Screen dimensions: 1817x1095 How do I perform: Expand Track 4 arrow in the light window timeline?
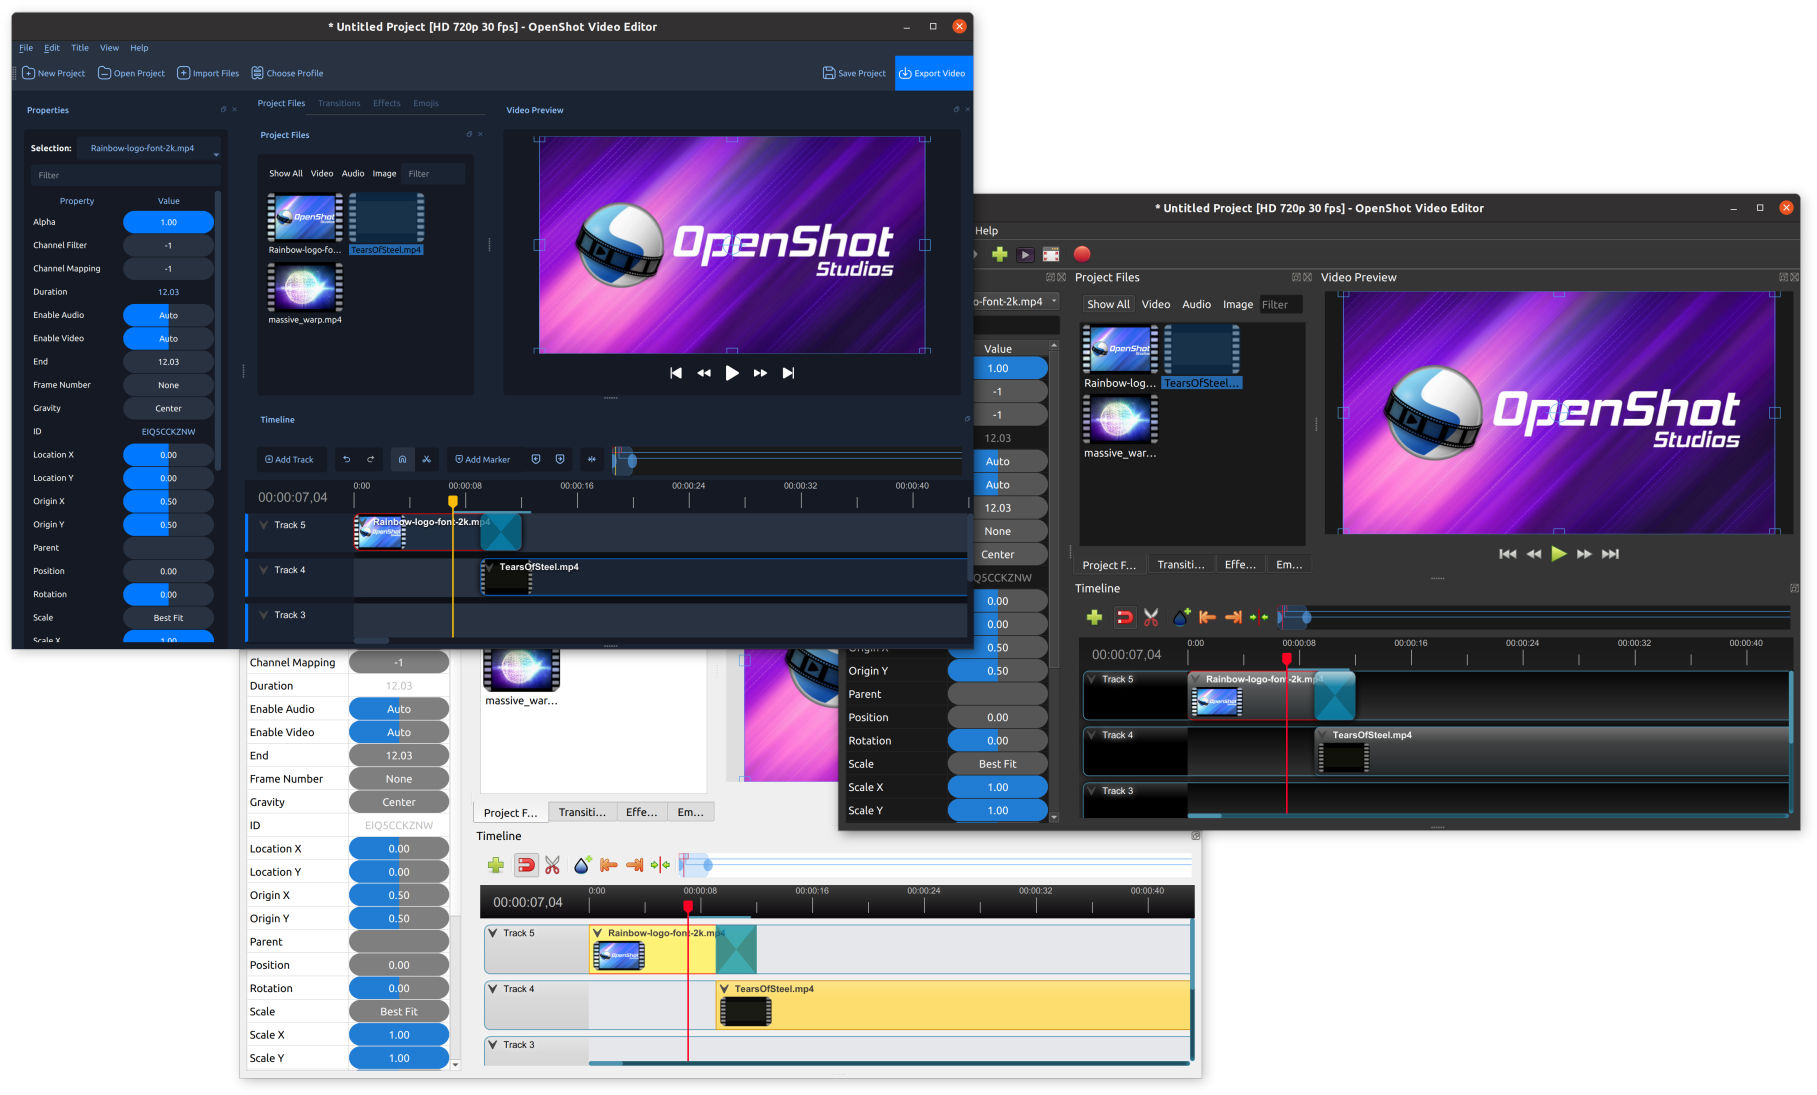click(493, 989)
